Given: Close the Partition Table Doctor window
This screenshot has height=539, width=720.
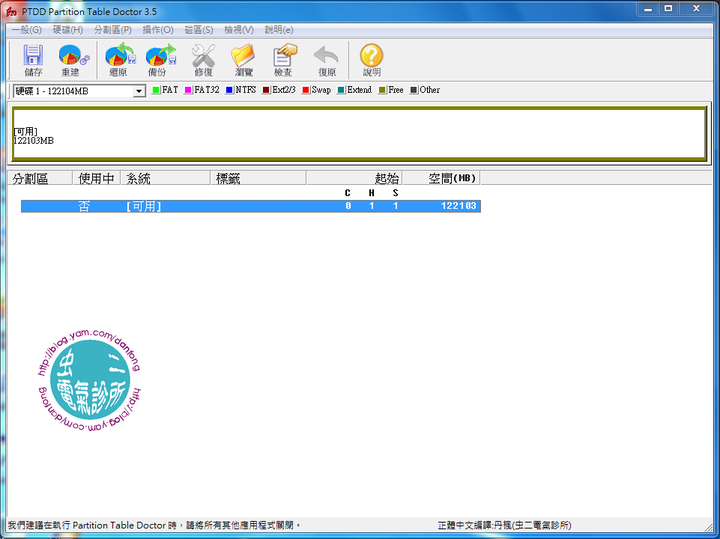Looking at the screenshot, I should 696,9.
